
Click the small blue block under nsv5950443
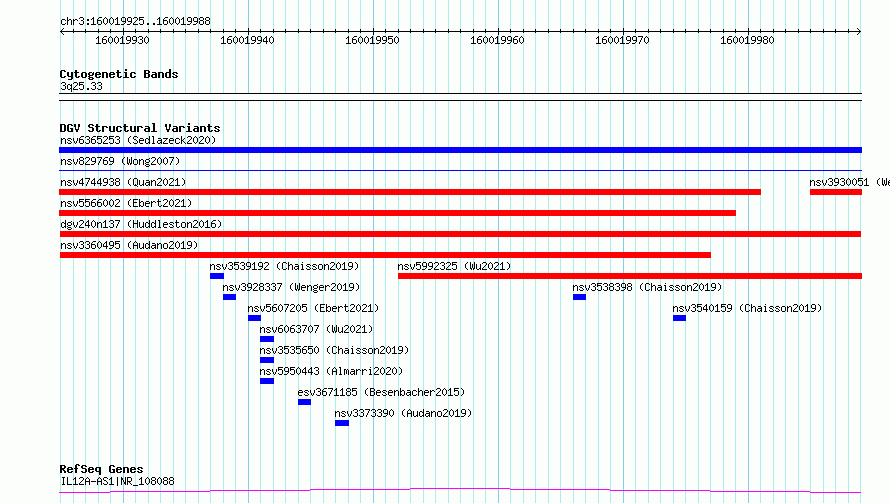[267, 381]
